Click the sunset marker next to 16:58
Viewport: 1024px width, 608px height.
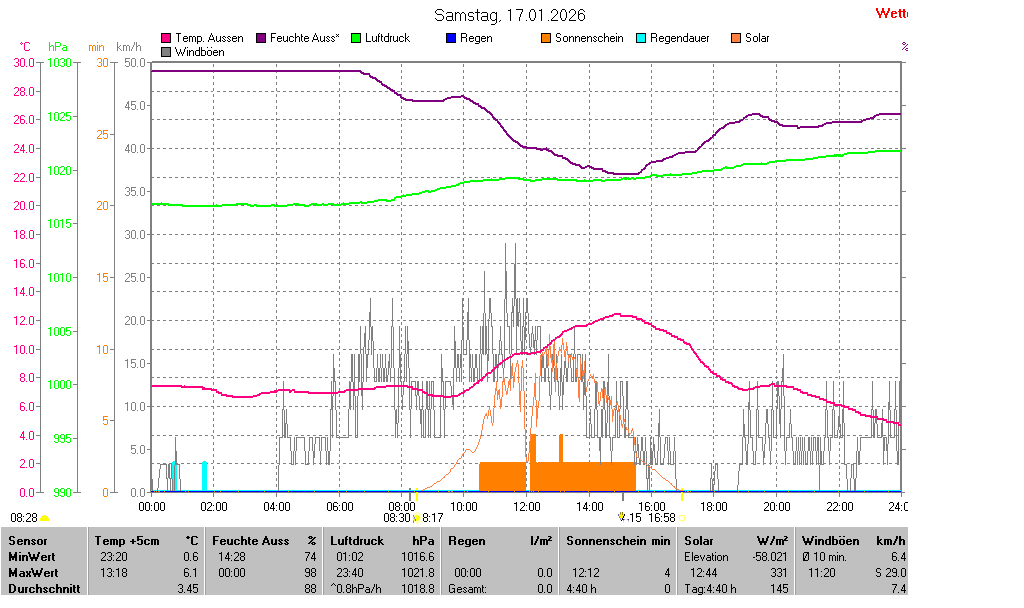[683, 518]
